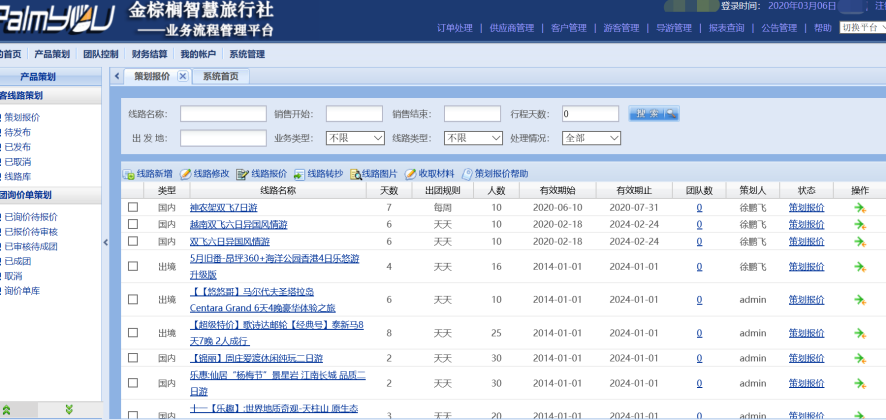
Task: Expand the 线路类型 dropdown
Action: tap(470, 138)
